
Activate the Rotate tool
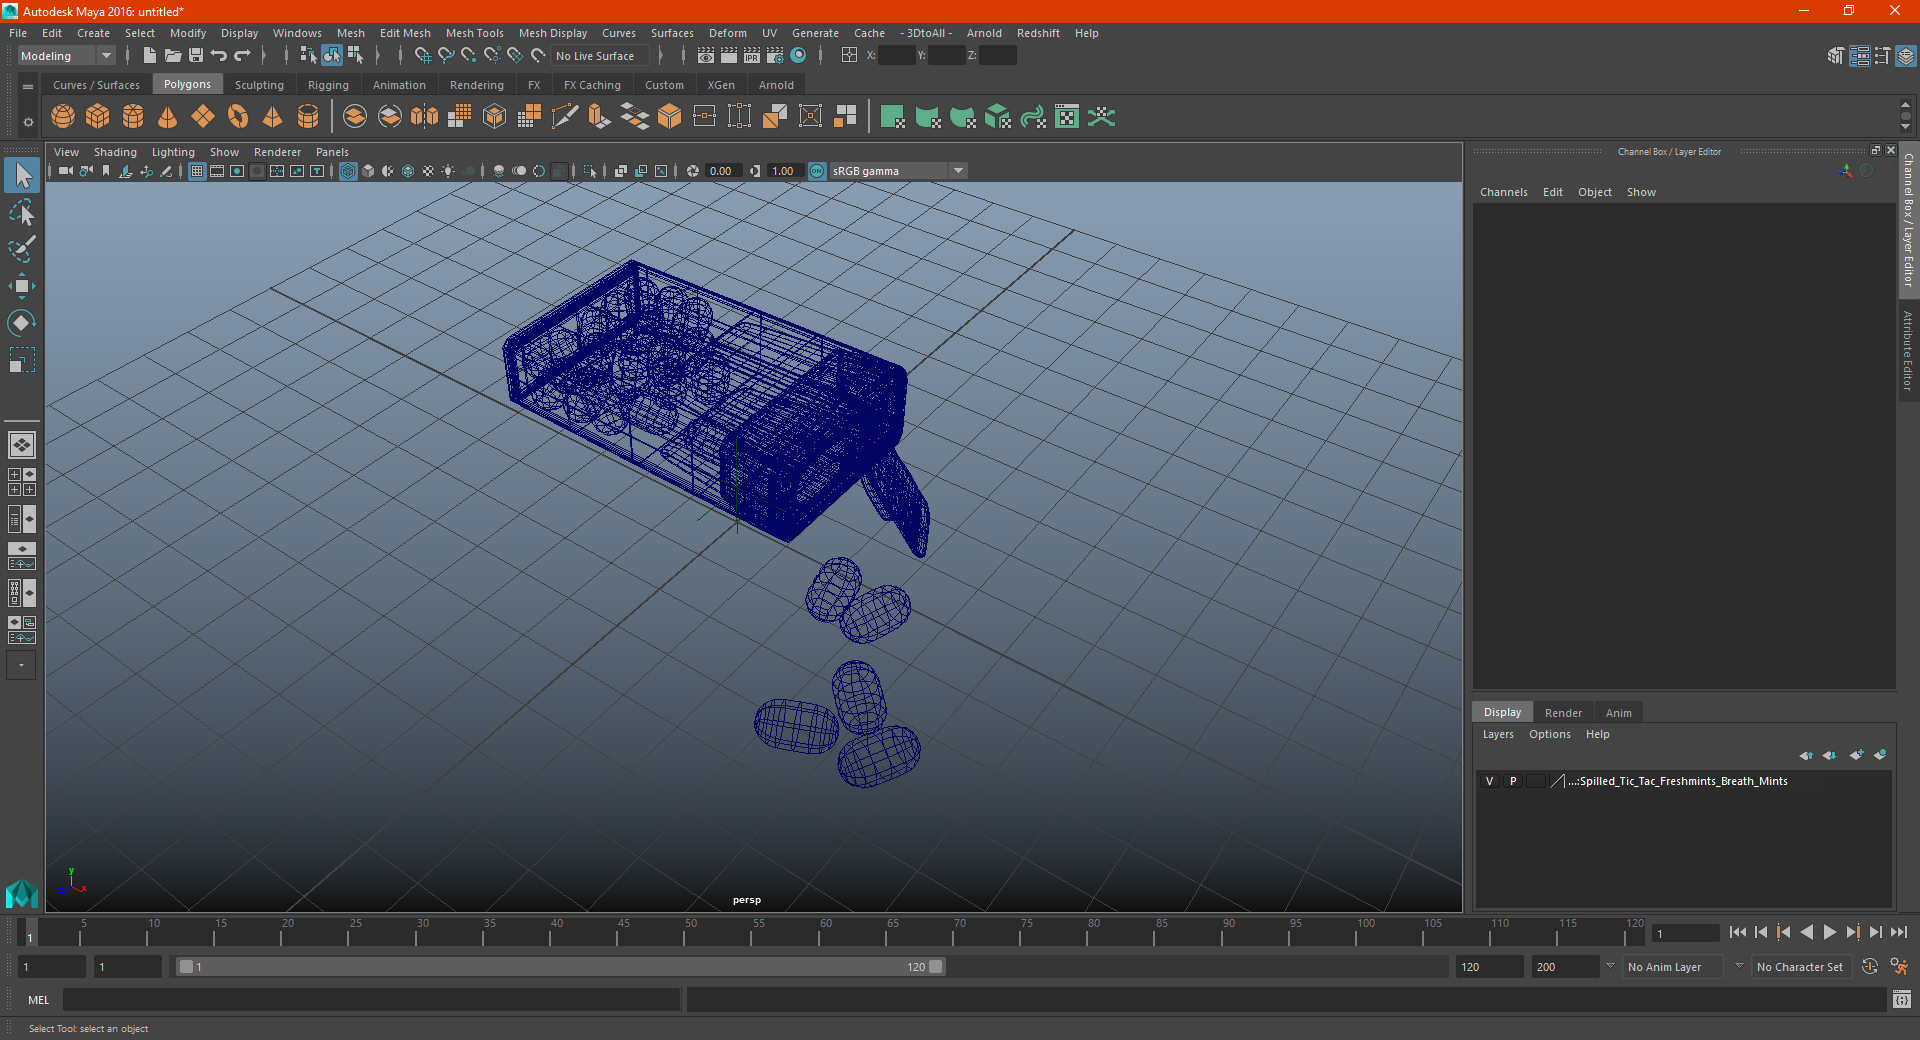[x=22, y=323]
